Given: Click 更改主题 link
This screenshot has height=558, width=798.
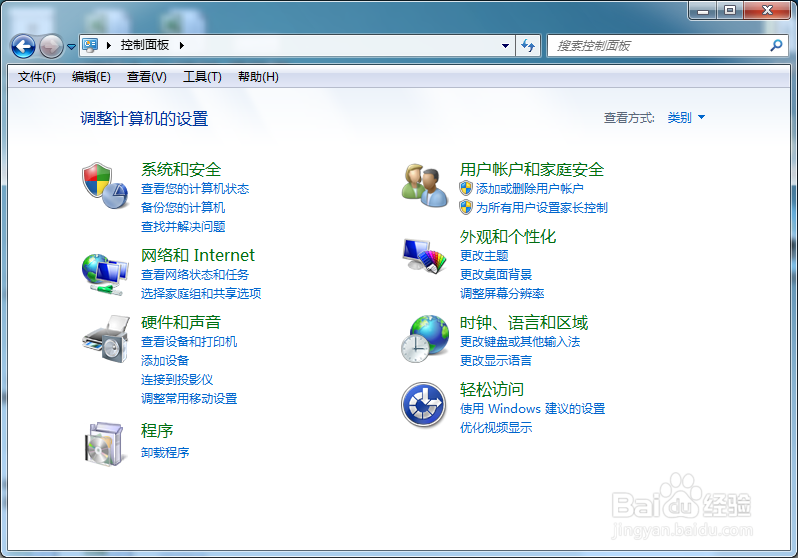Looking at the screenshot, I should (x=484, y=256).
